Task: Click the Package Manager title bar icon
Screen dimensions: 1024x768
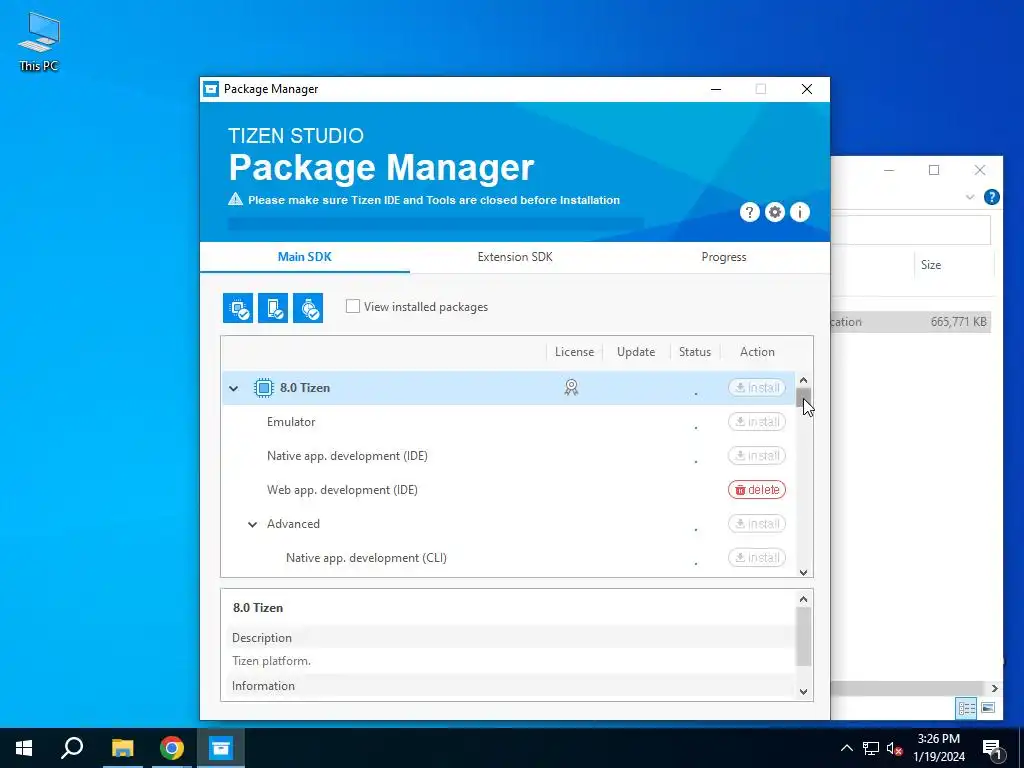Action: pos(211,89)
